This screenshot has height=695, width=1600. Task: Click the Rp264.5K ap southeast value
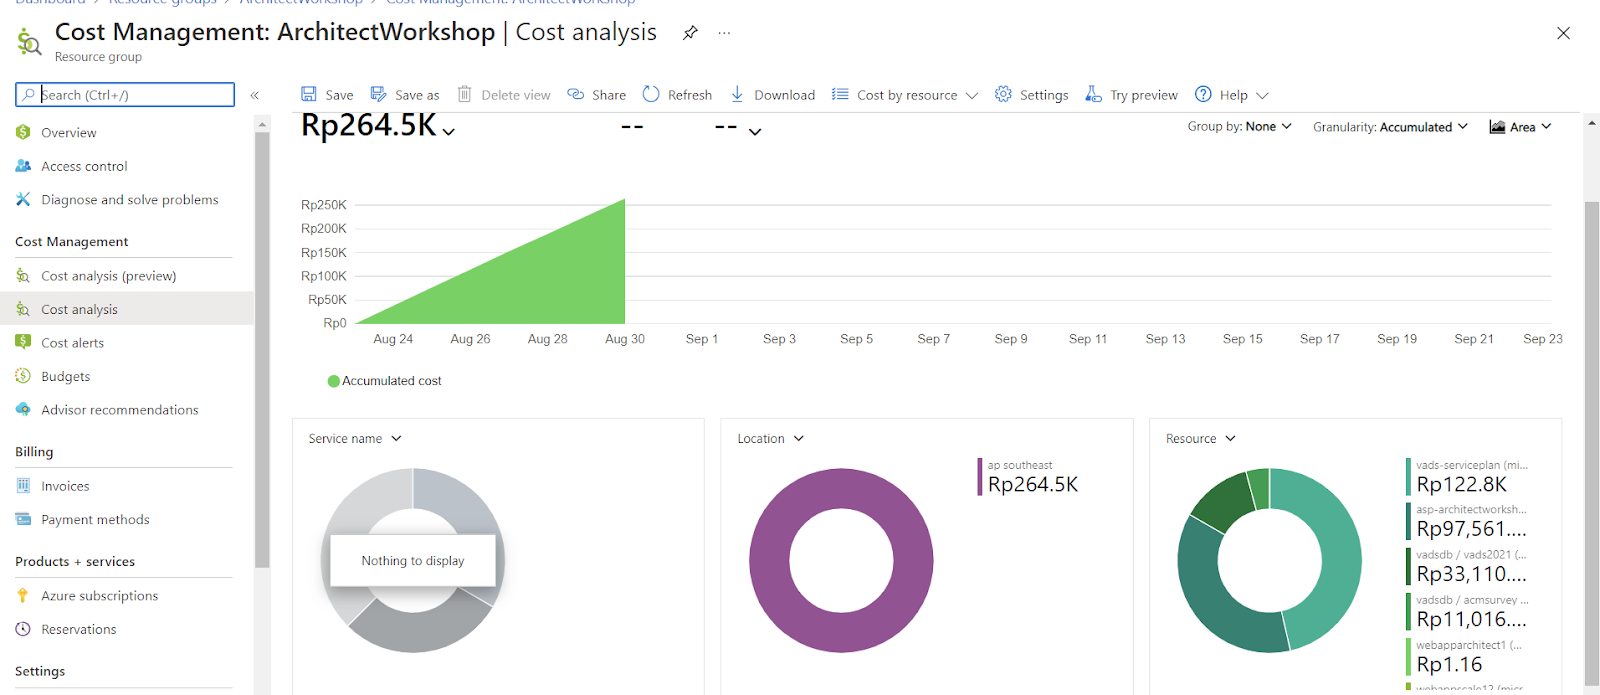click(x=1033, y=485)
